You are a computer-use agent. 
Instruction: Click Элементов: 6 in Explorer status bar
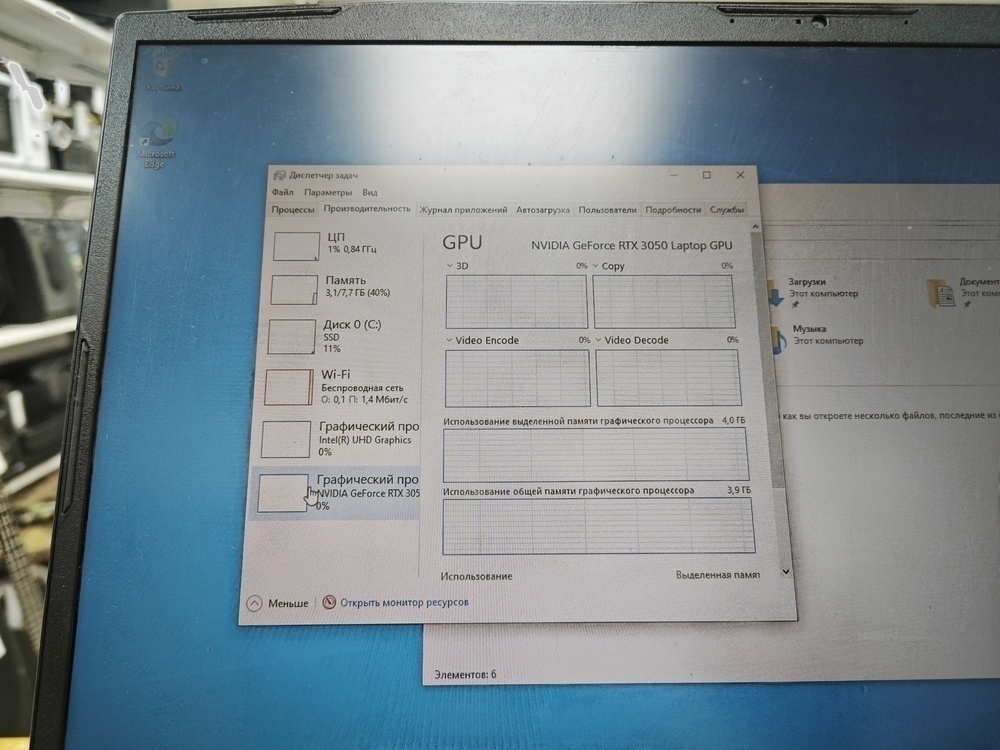[465, 674]
